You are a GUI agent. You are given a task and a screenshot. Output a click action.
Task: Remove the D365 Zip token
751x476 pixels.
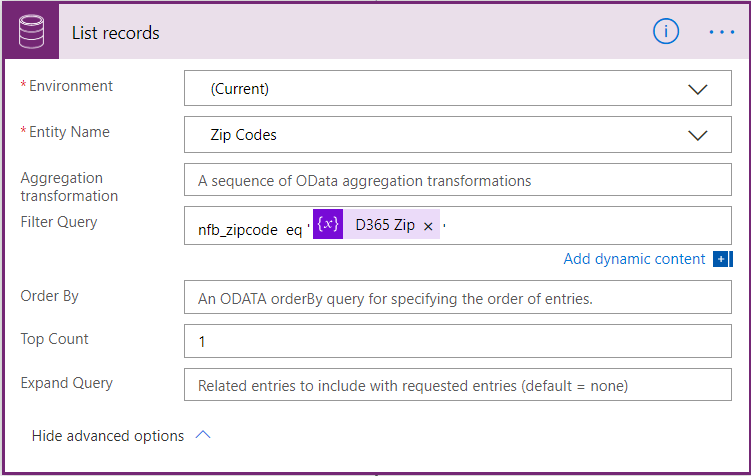pyautogui.click(x=428, y=227)
